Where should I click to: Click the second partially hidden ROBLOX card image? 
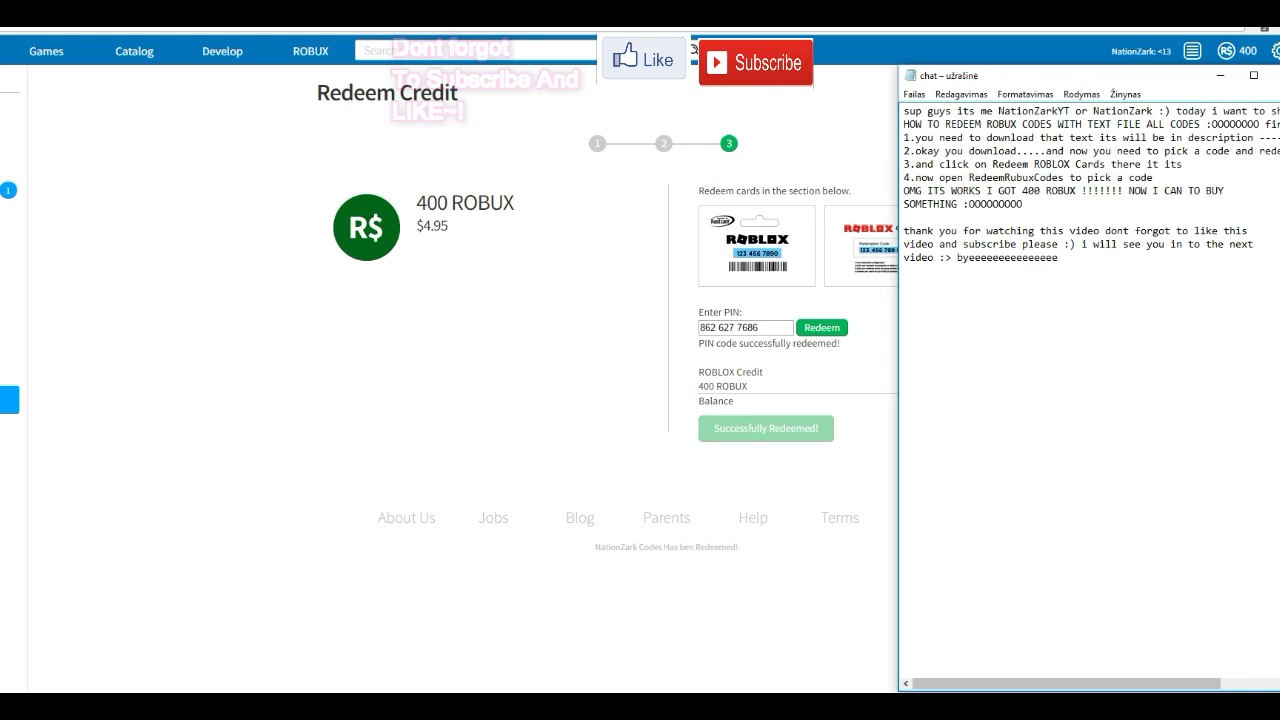861,246
